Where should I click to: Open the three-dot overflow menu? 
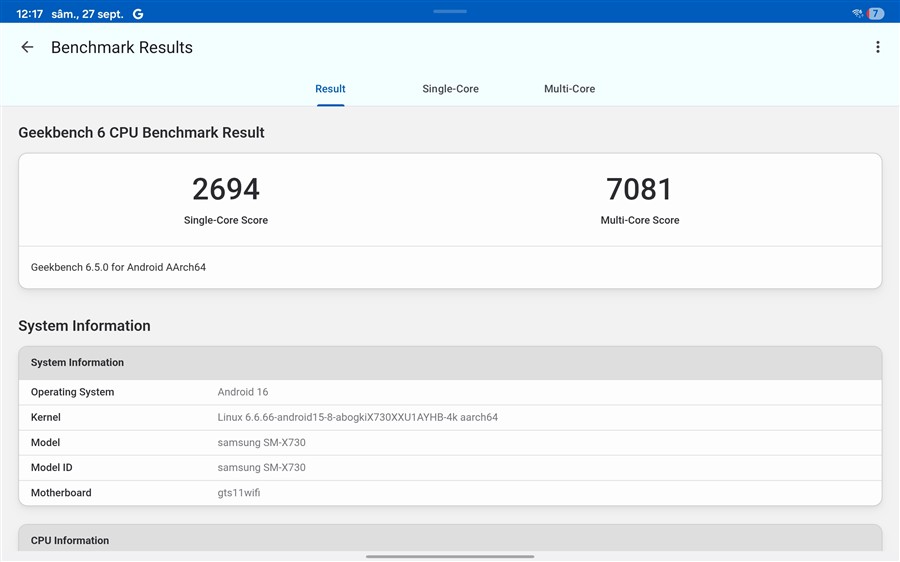877,47
